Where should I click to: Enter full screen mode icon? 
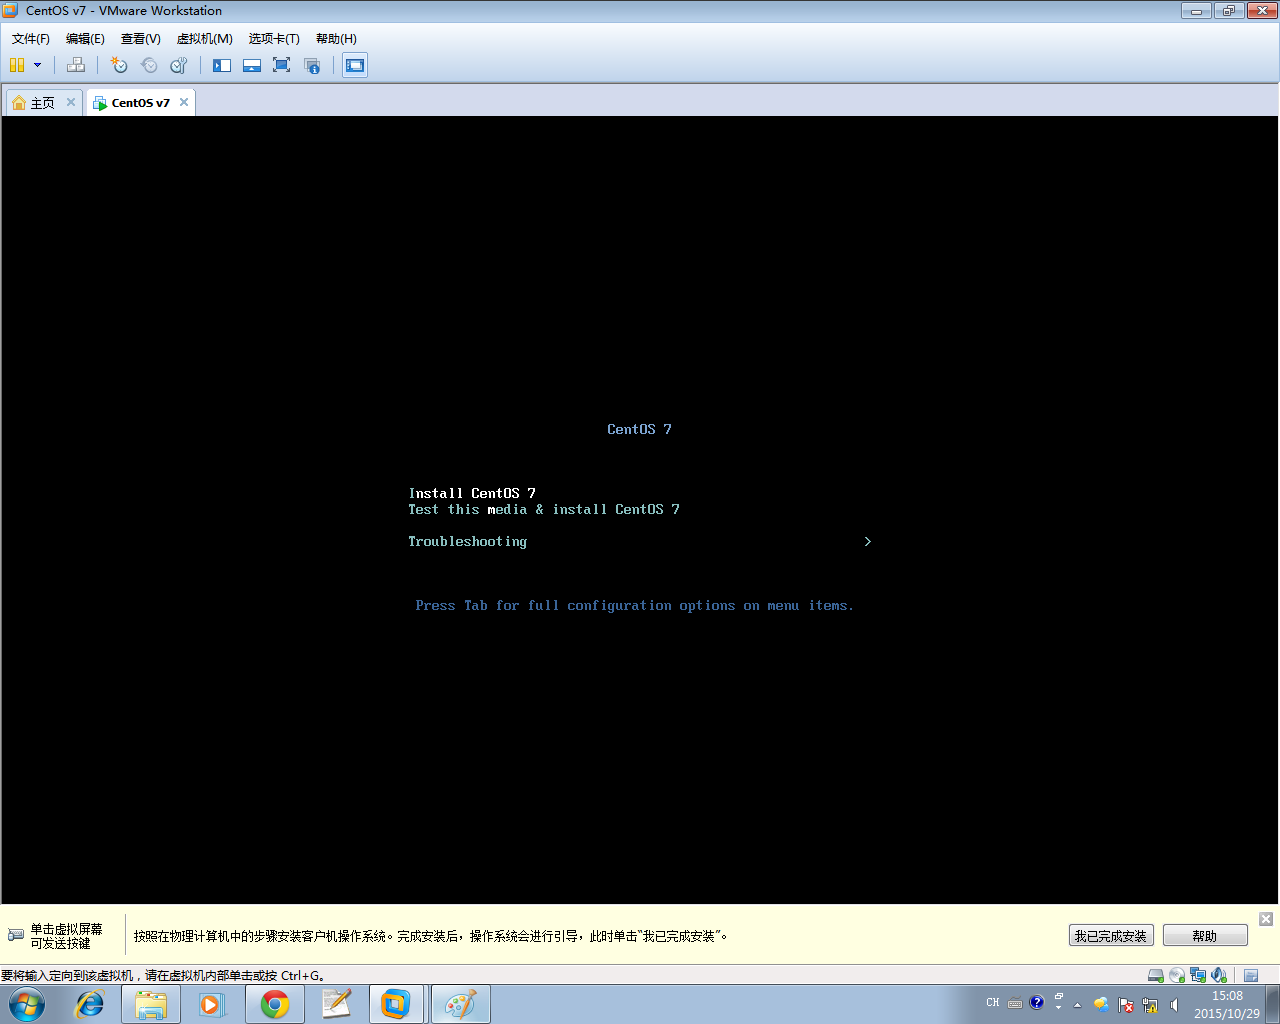(282, 65)
